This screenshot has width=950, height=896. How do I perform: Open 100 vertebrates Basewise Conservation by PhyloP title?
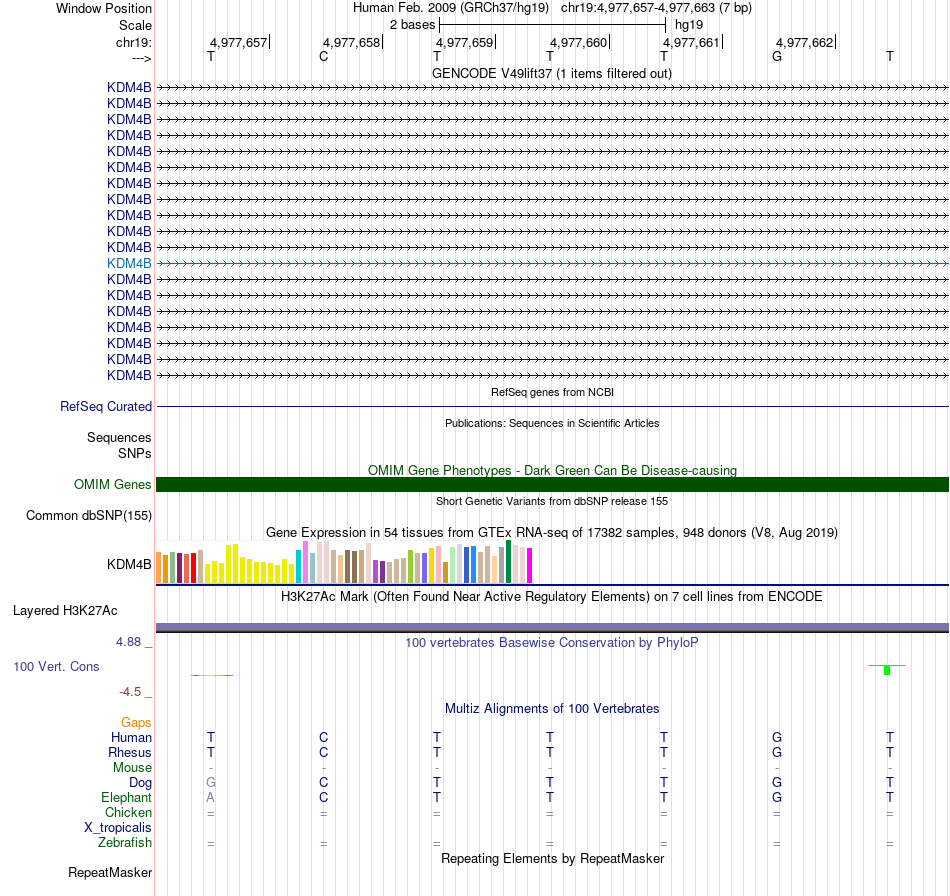pyautogui.click(x=552, y=642)
